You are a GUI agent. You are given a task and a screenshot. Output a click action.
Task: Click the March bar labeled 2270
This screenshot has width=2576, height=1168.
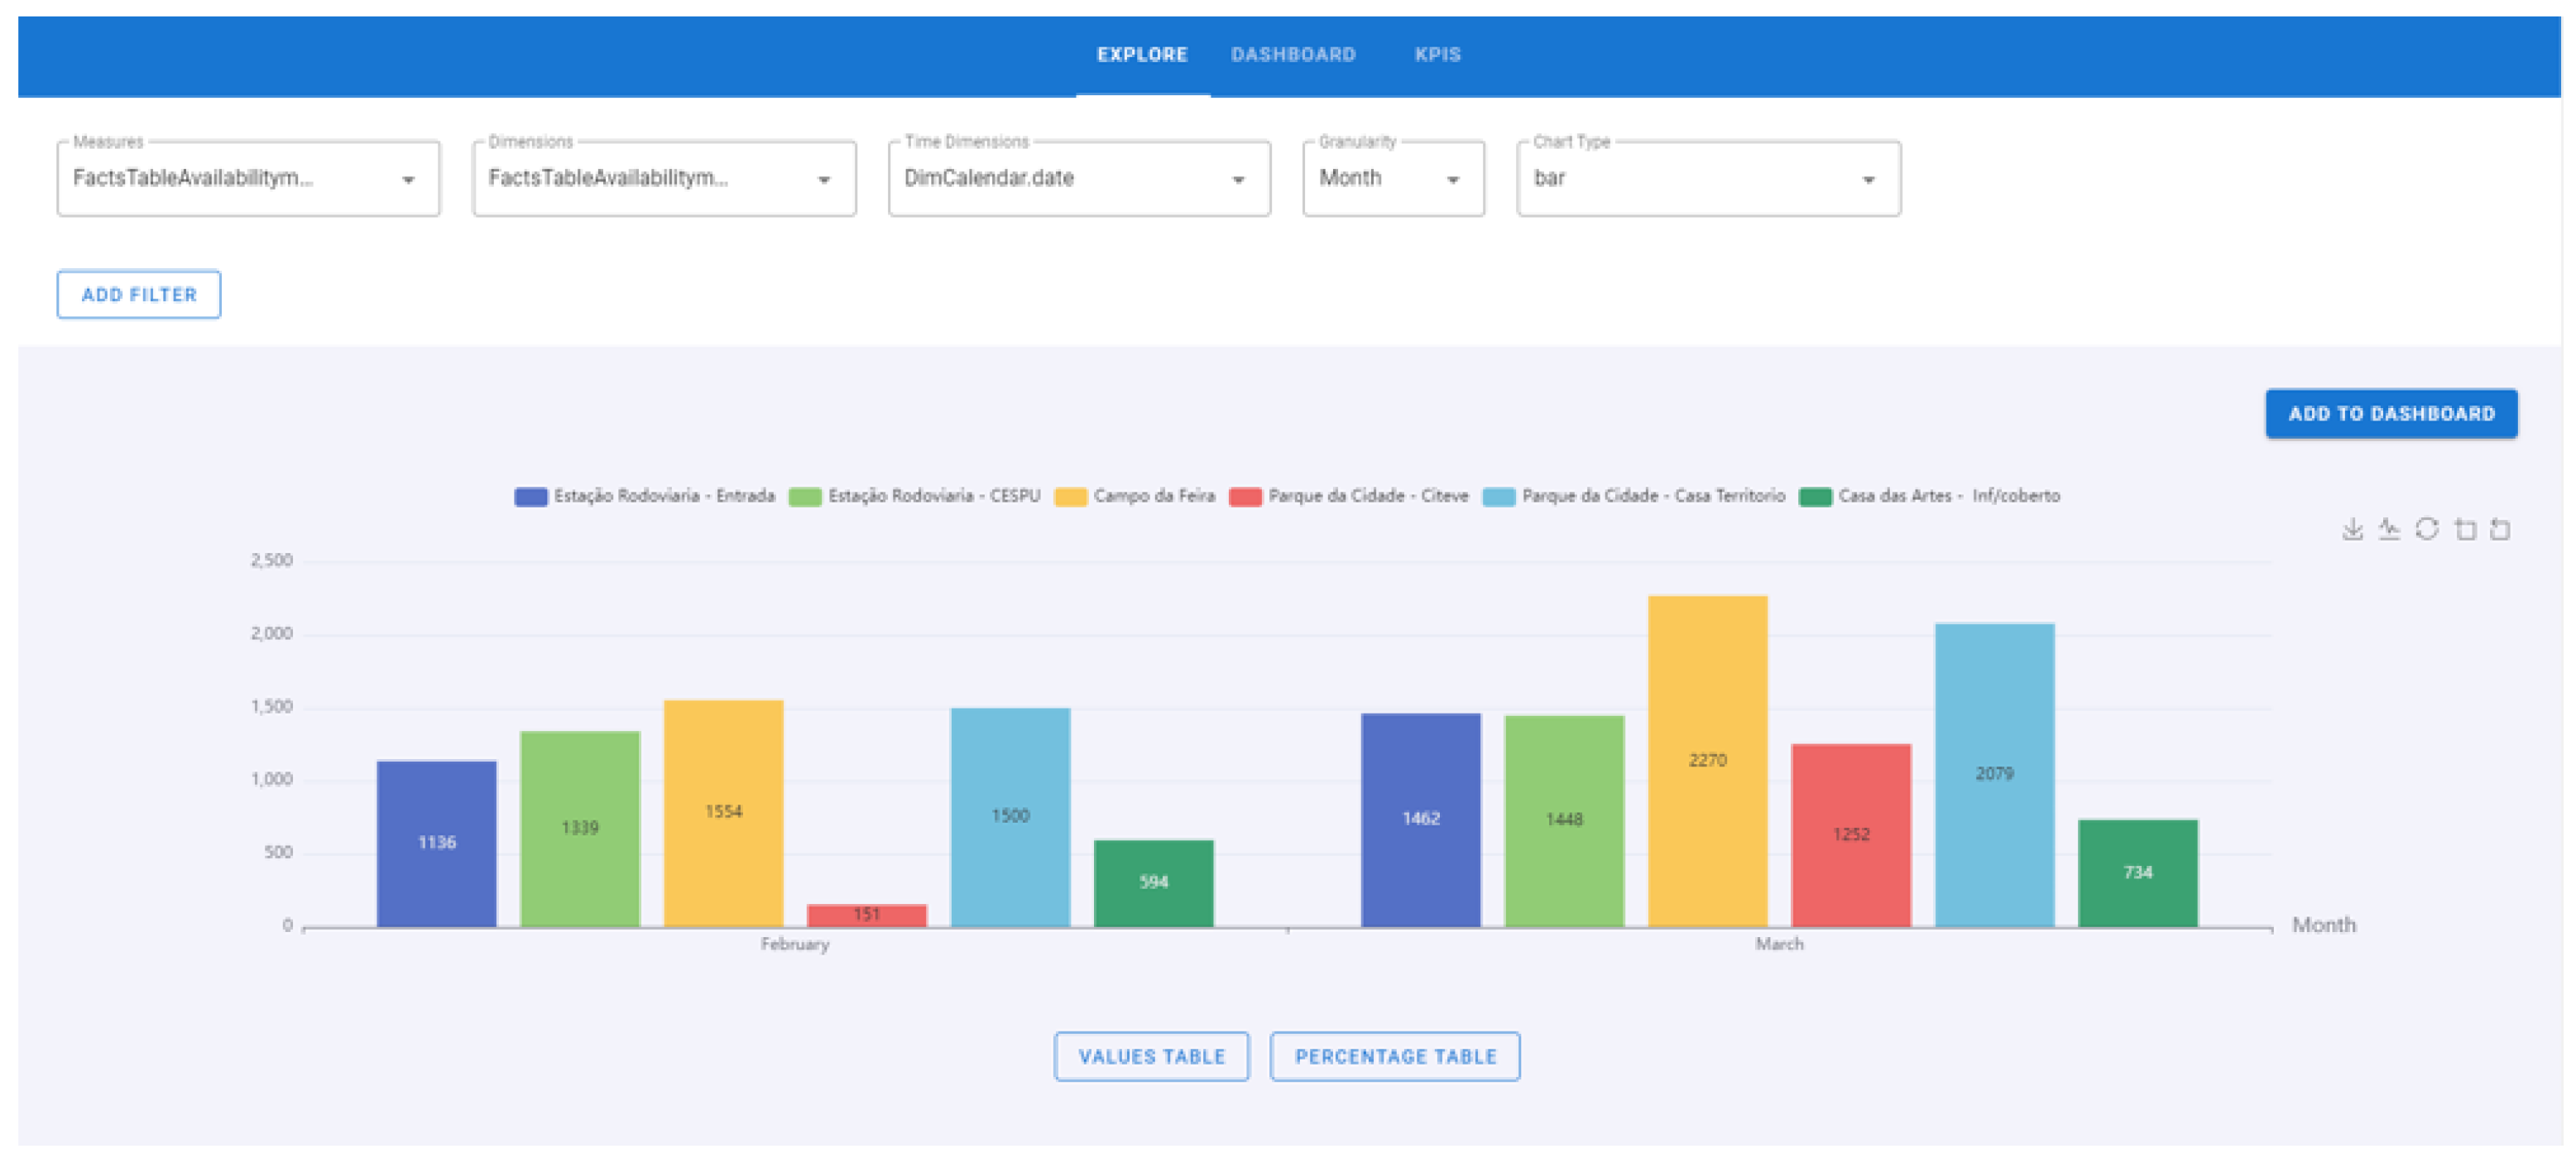(x=1707, y=760)
